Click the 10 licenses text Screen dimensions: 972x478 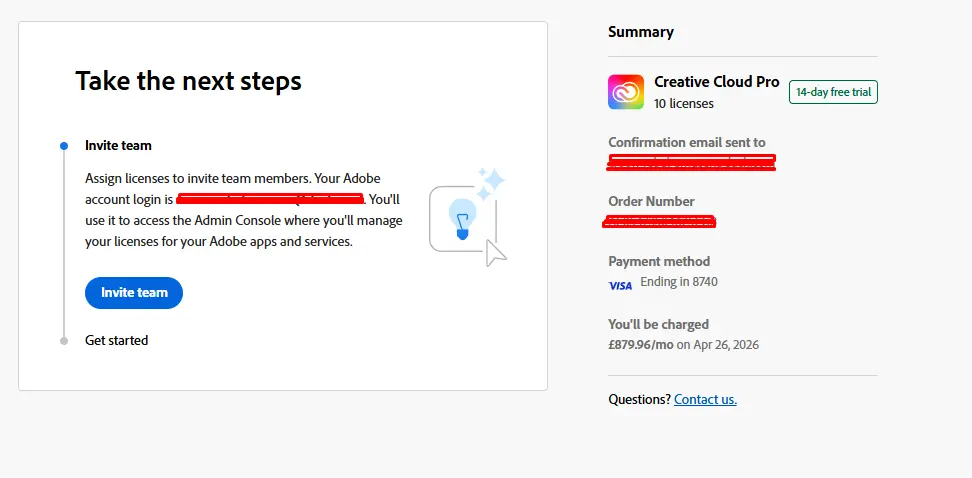point(684,104)
